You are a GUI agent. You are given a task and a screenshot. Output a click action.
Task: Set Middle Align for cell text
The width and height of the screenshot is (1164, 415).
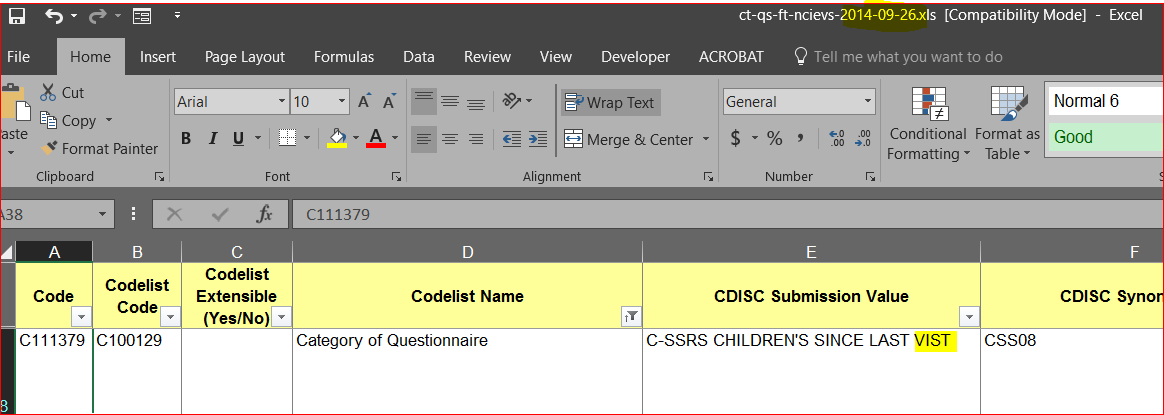(x=450, y=101)
